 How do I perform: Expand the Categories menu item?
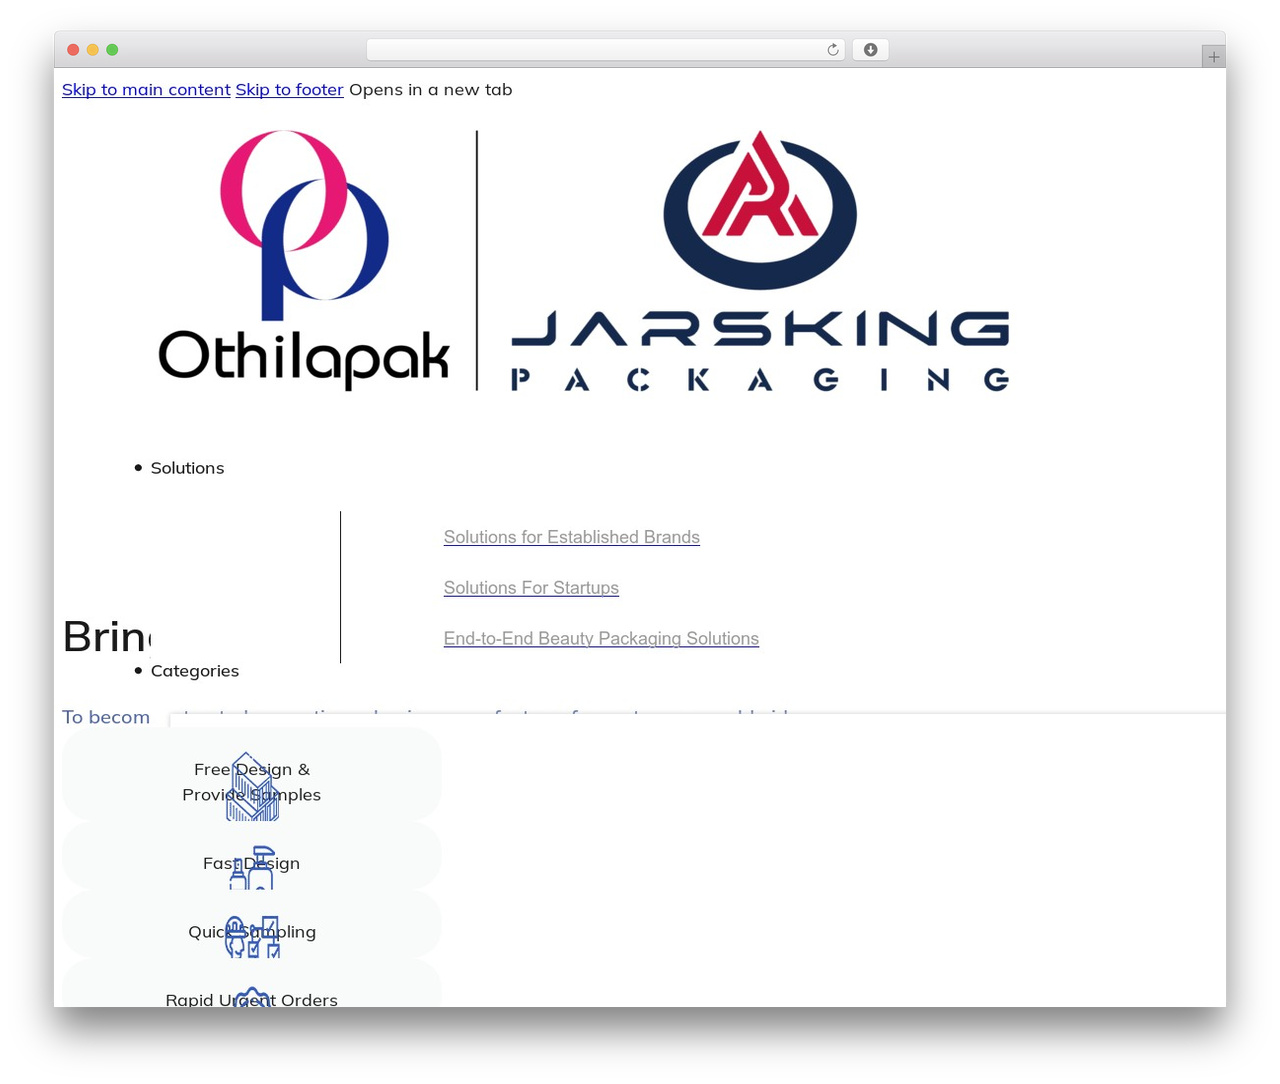point(195,671)
